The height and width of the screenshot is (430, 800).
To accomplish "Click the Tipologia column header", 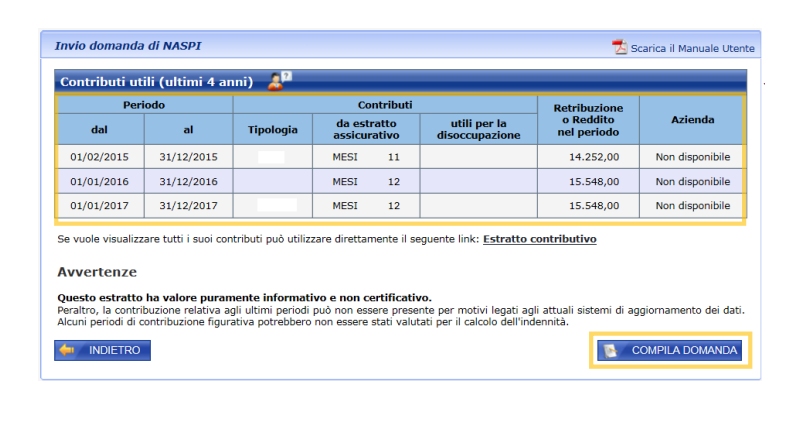I will (x=272, y=129).
